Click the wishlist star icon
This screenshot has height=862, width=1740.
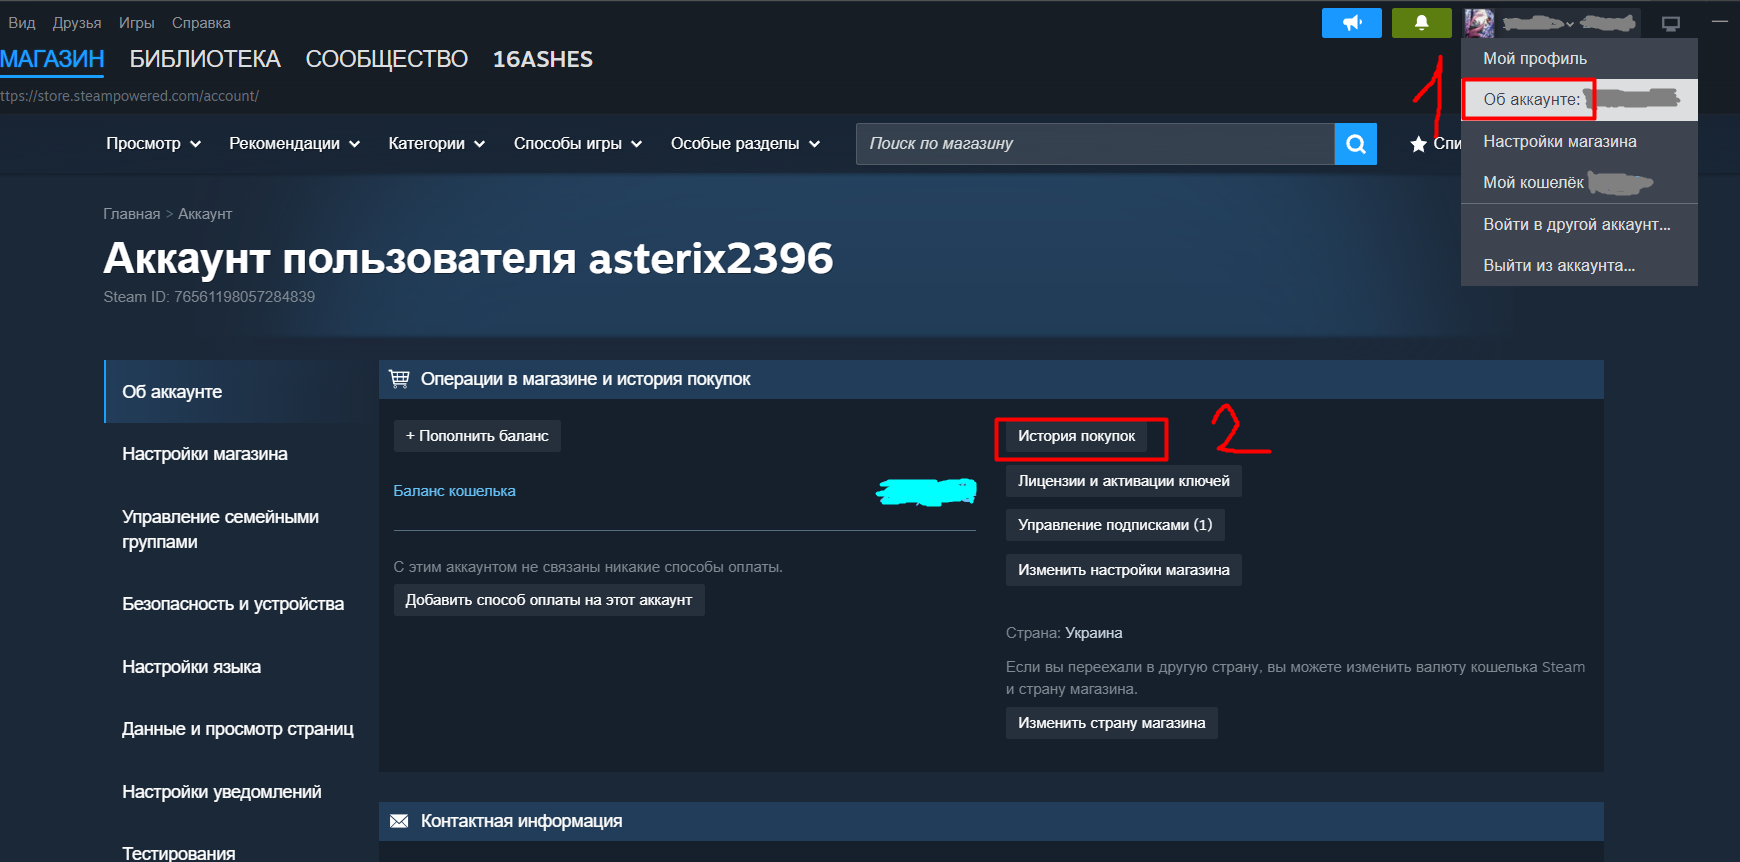(x=1418, y=144)
